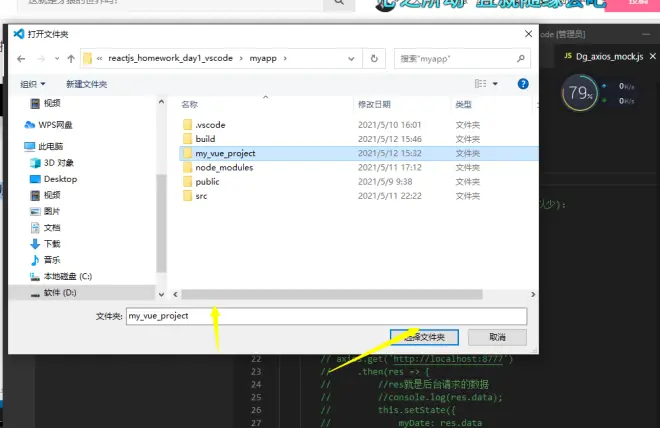Open the view options dropdown arrow
The width and height of the screenshot is (660, 428).
(x=495, y=84)
